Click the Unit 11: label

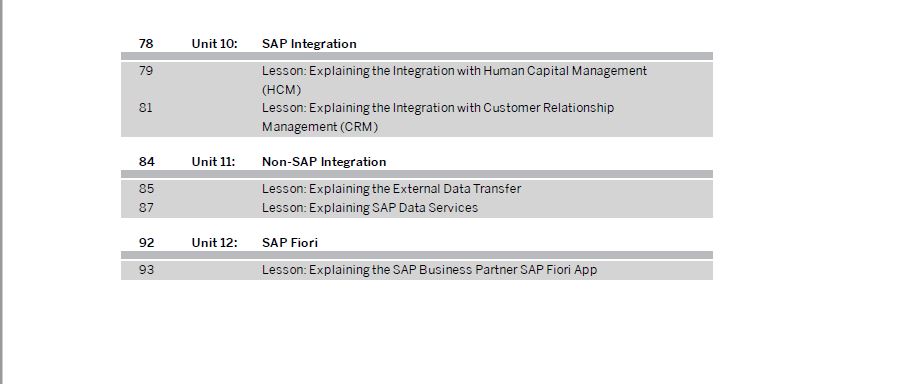[x=213, y=162]
